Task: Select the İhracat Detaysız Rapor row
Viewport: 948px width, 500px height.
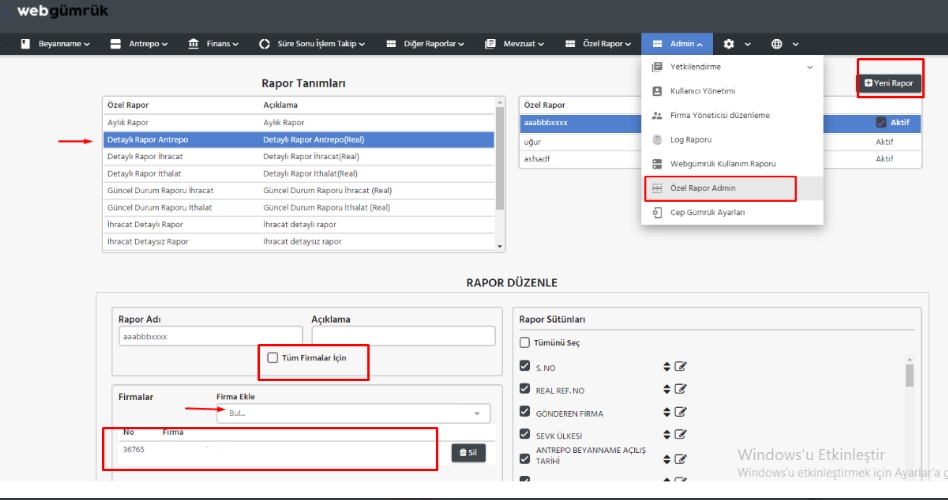Action: coord(299,241)
